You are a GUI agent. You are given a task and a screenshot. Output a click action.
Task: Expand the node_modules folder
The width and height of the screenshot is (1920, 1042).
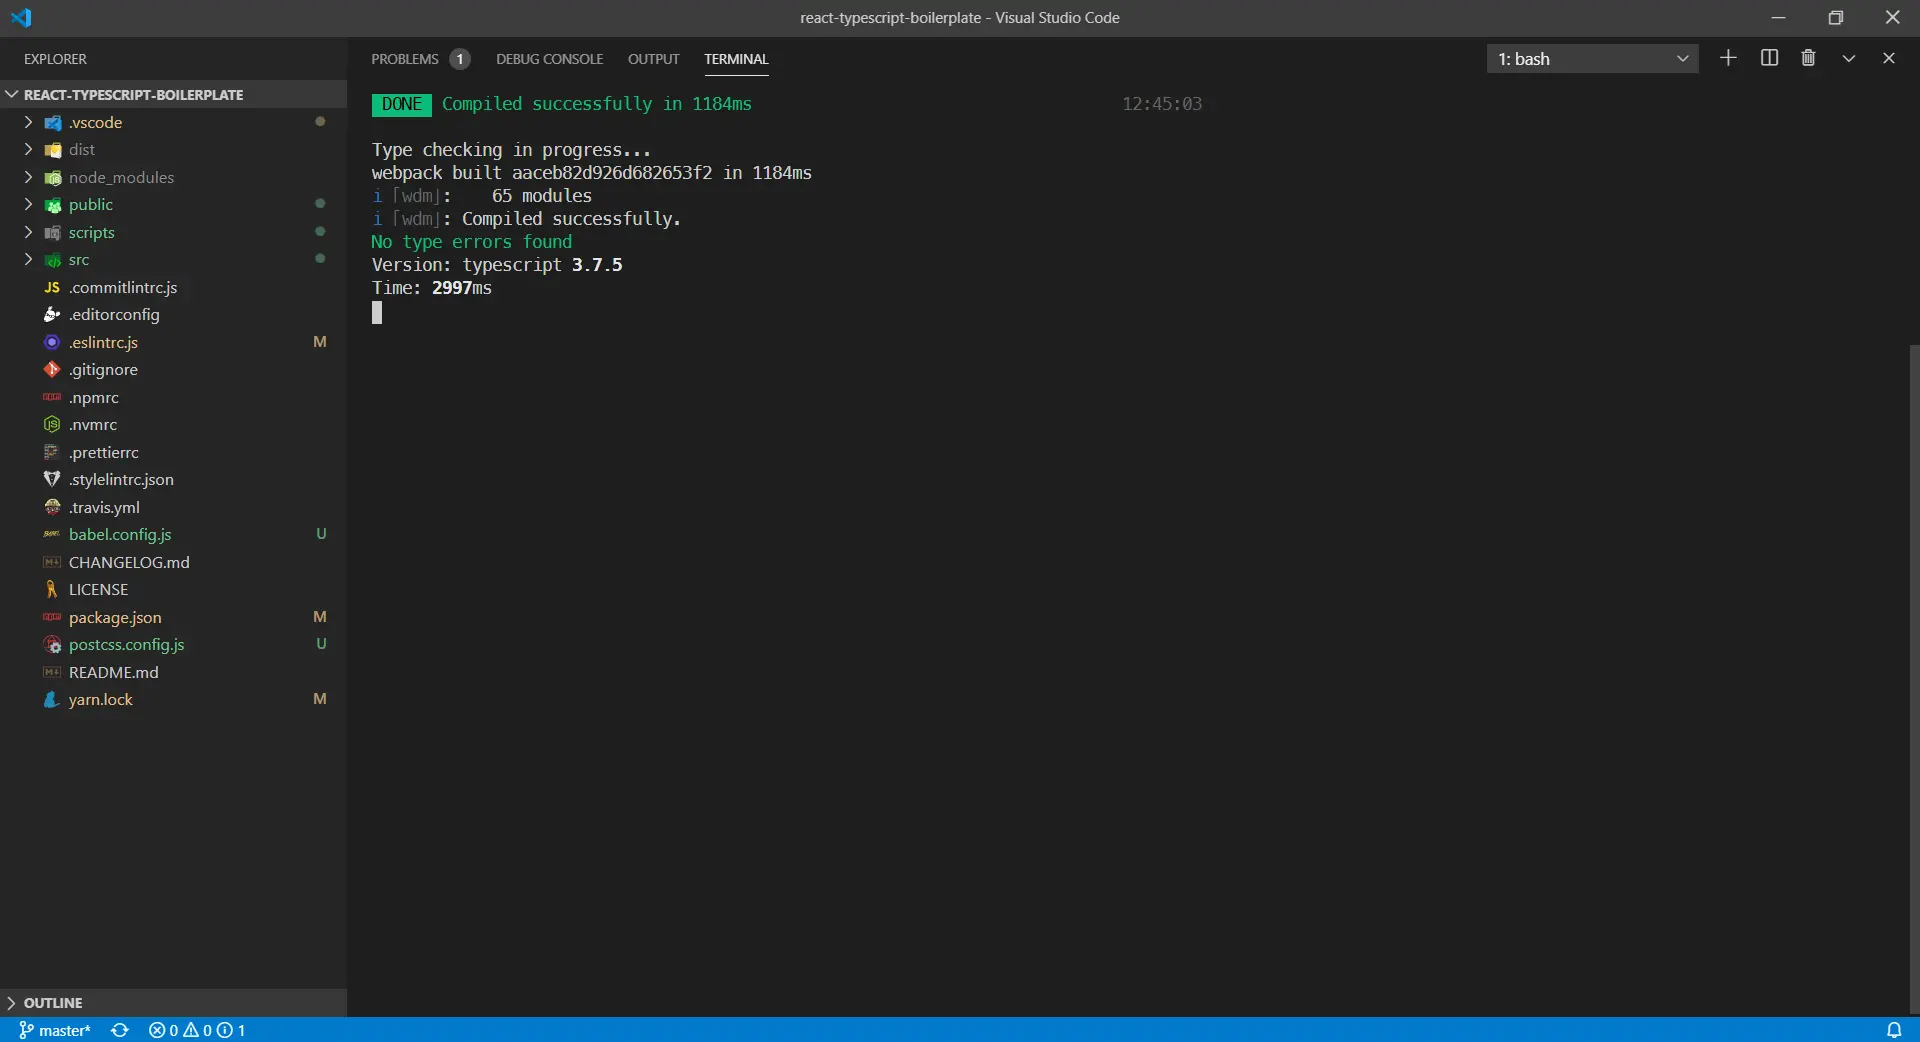click(173, 177)
